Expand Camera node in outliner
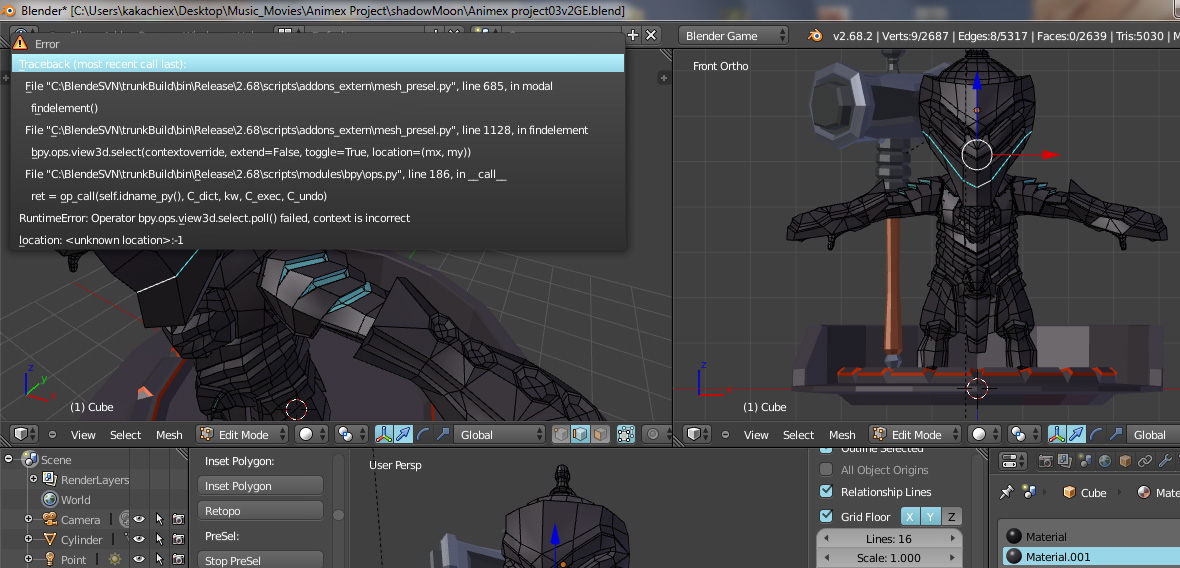This screenshot has height=568, width=1180. 29,519
